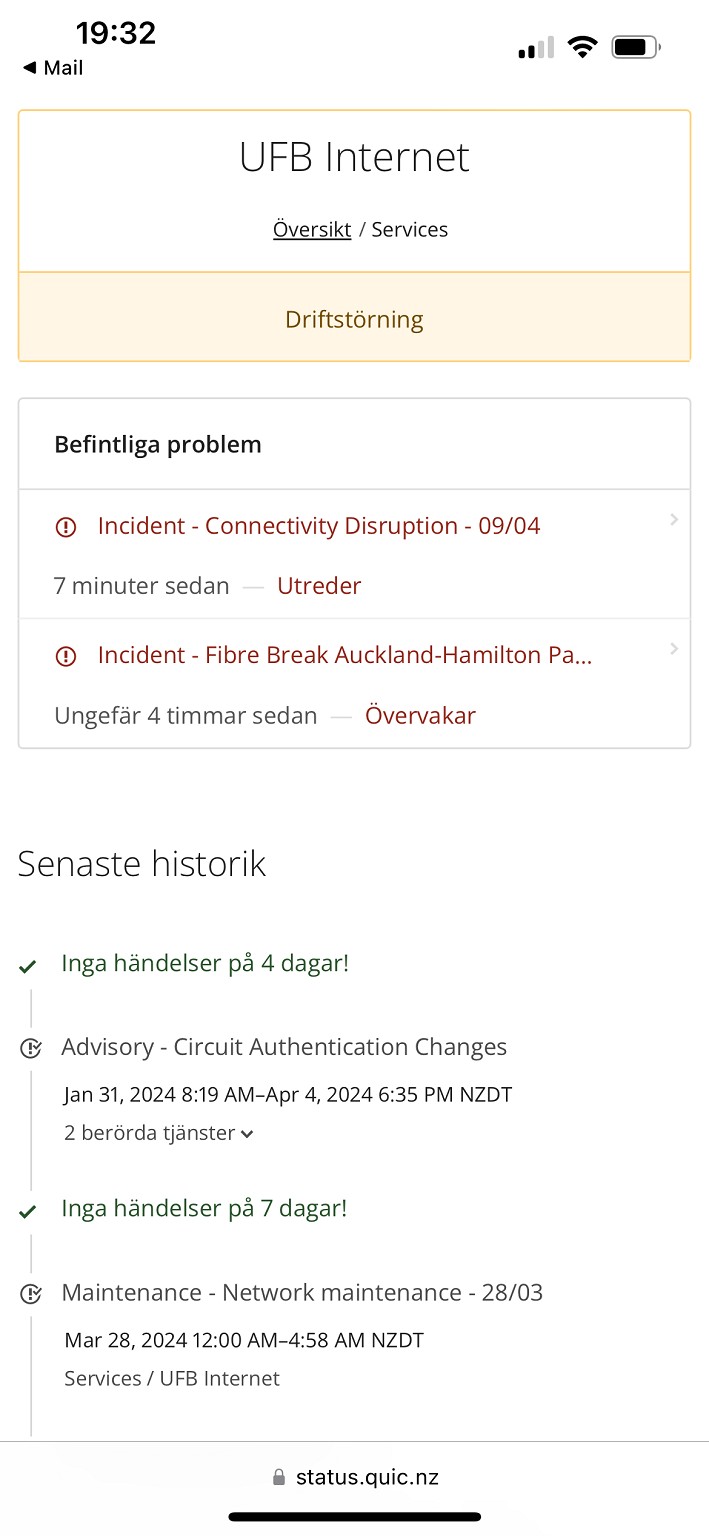Open chevron for Fibre Break incident

pos(674,649)
